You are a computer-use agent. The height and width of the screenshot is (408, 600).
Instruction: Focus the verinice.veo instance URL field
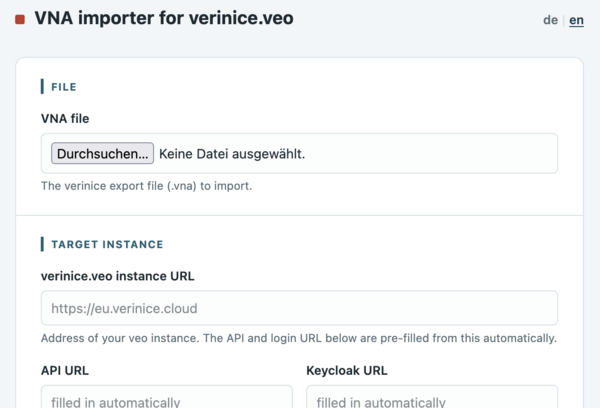click(x=299, y=308)
